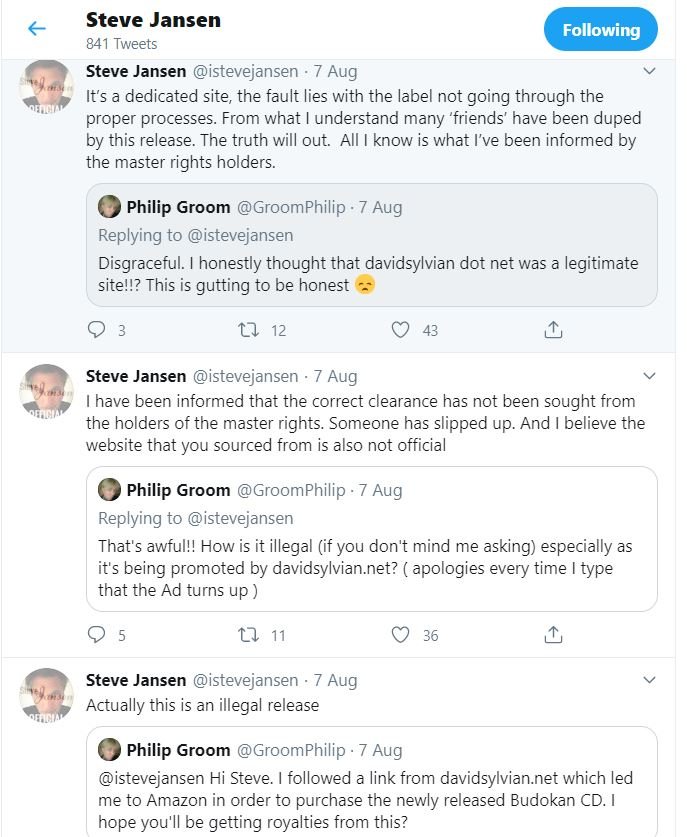The width and height of the screenshot is (687, 837).
Task: Expand options chevron on 'correct clearance' tweet
Action: click(x=649, y=376)
